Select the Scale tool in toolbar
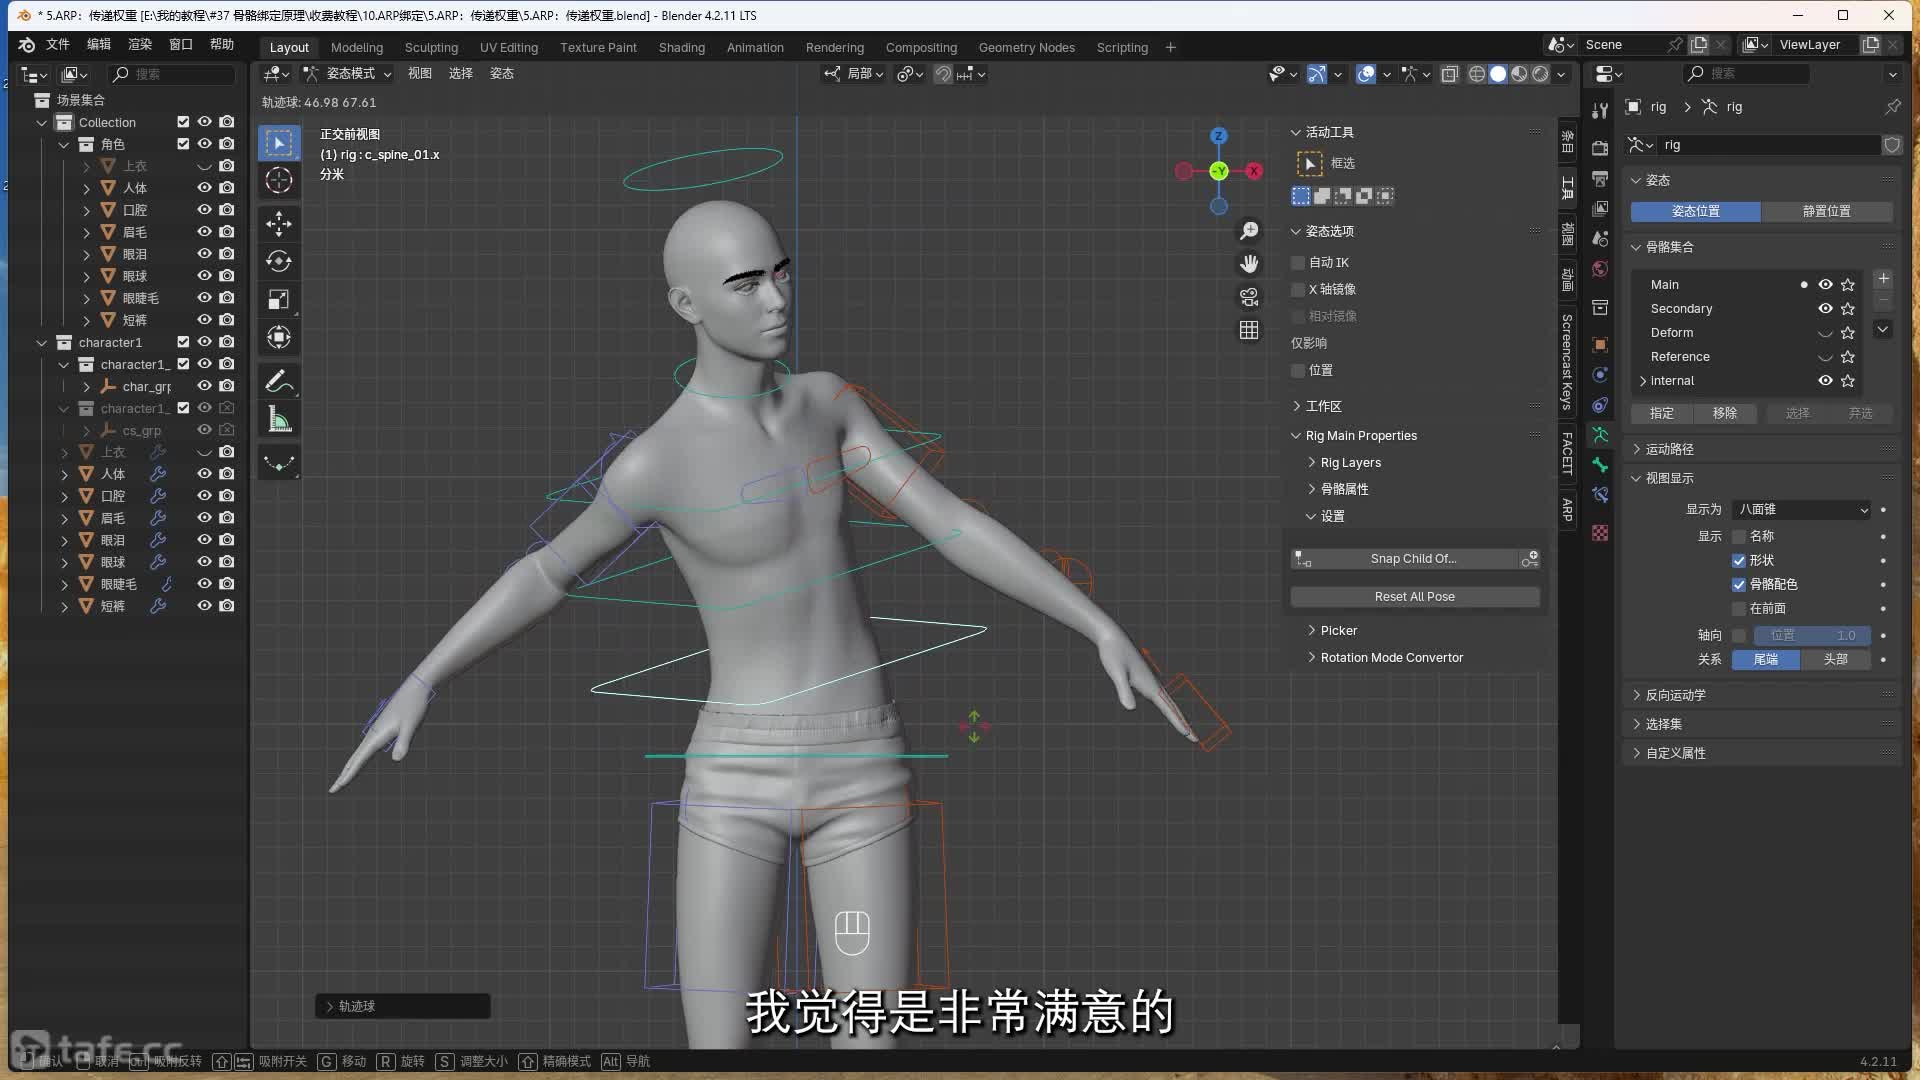 [279, 299]
